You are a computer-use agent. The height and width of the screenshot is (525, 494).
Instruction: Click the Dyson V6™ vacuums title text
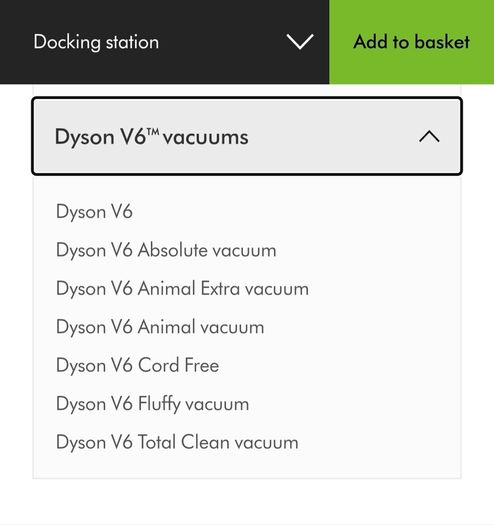pos(151,137)
